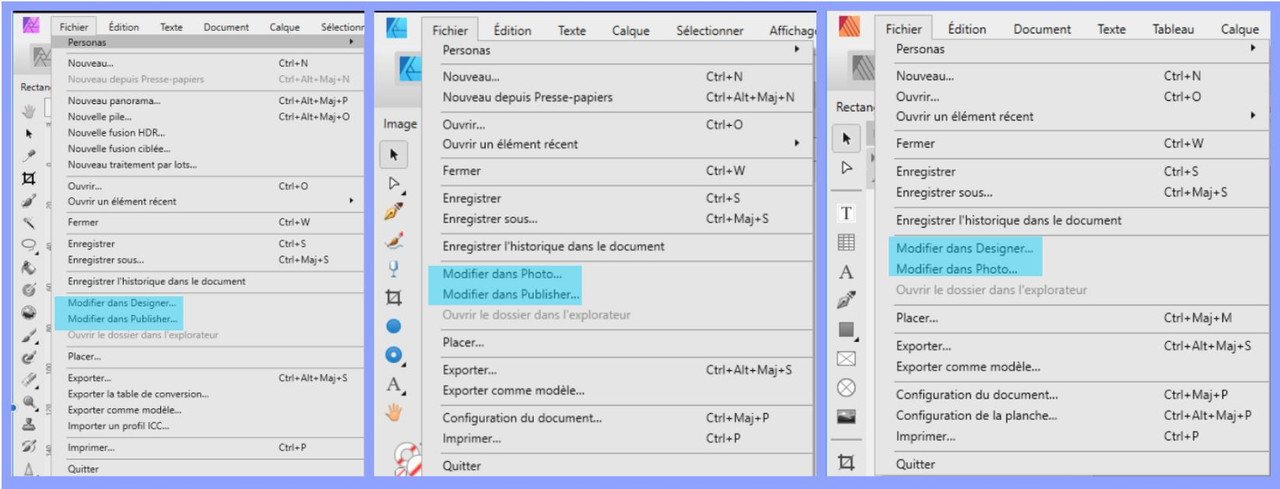Select the Pen tool in the right Publisher window

(846, 300)
